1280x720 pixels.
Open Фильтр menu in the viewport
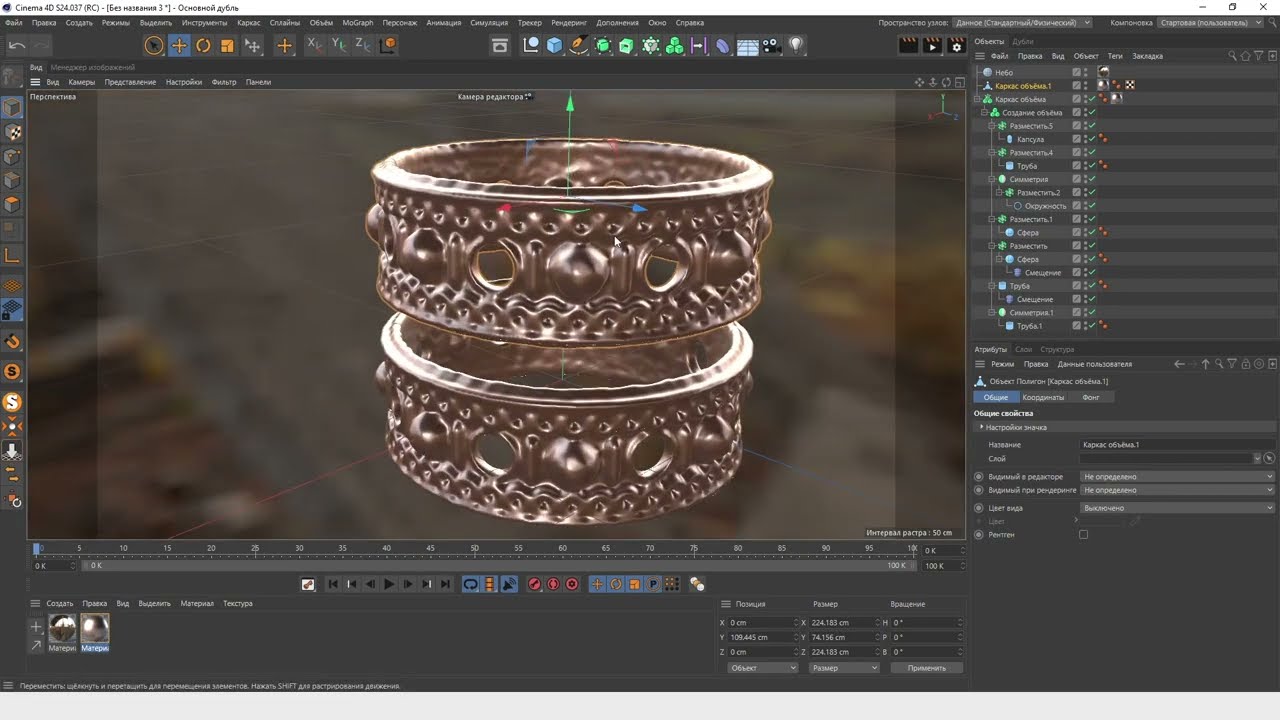point(224,82)
